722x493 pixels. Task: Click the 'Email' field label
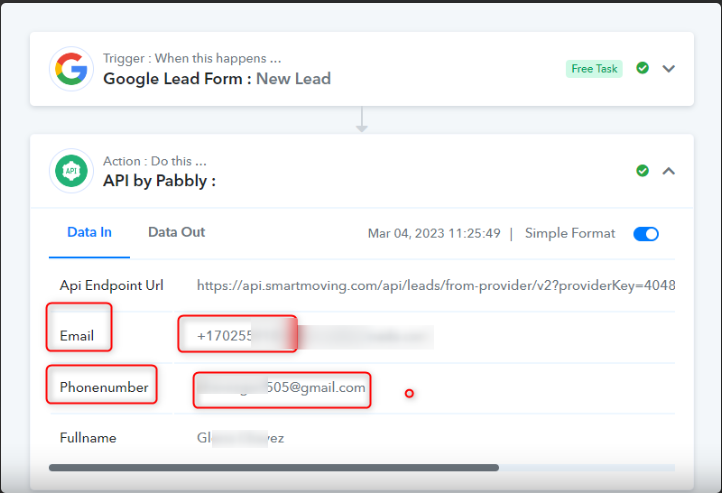click(77, 336)
